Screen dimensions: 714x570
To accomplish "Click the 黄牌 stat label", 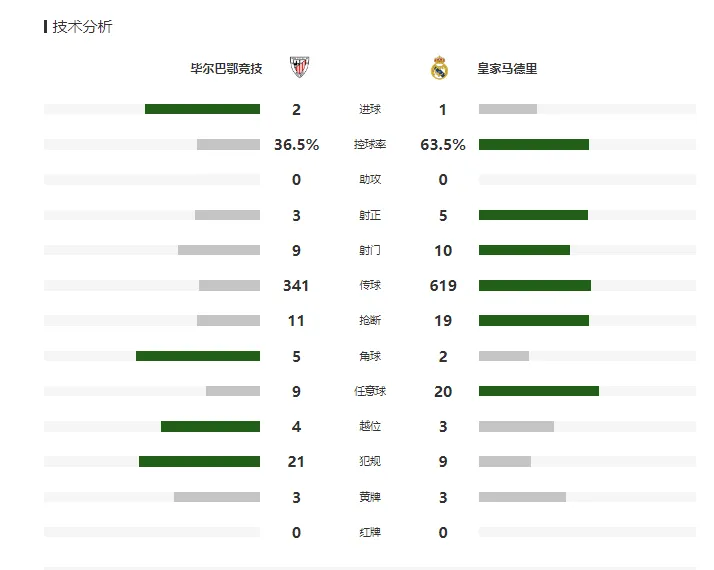I will pos(370,497).
